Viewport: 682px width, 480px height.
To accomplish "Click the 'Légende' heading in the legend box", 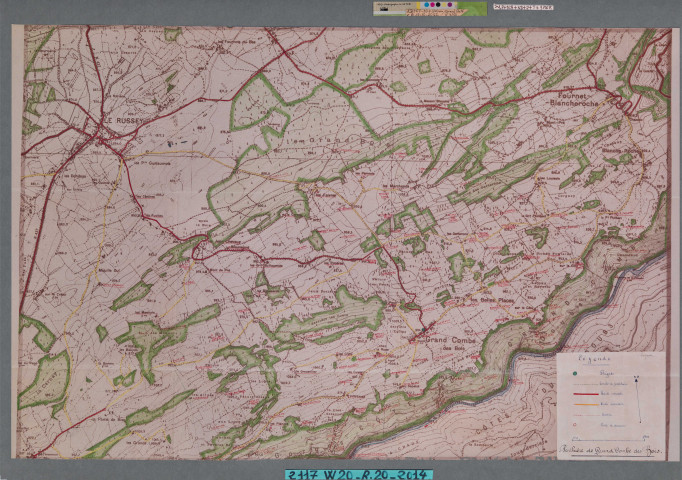I will pos(594,359).
